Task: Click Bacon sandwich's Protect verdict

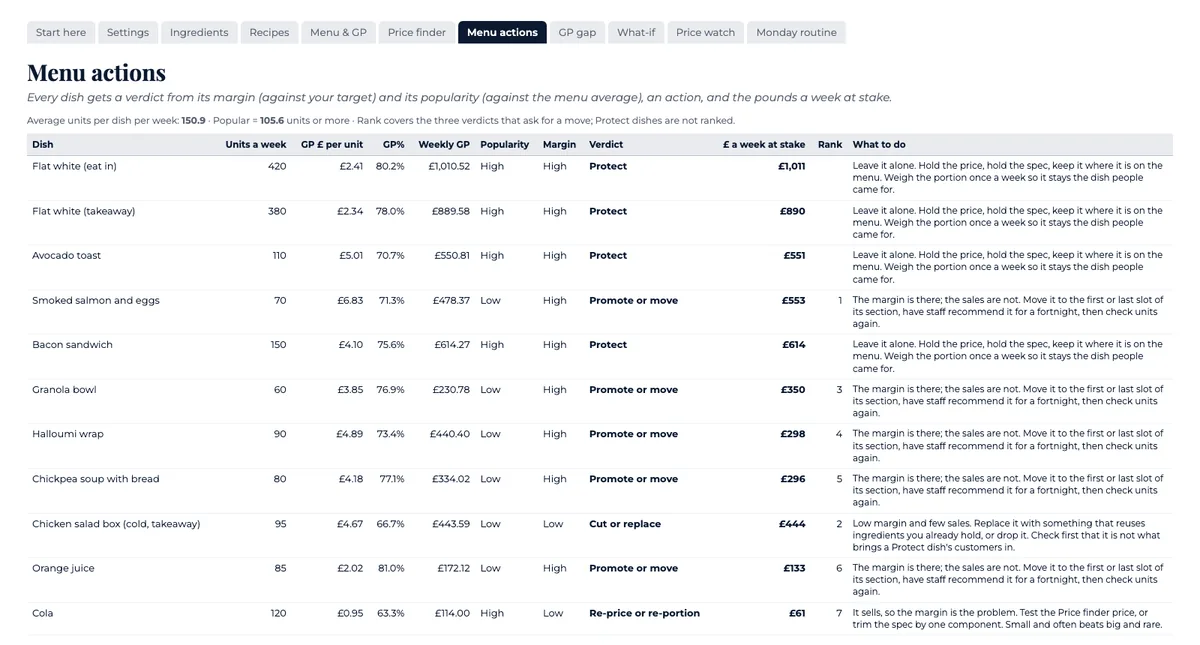Action: pos(608,344)
